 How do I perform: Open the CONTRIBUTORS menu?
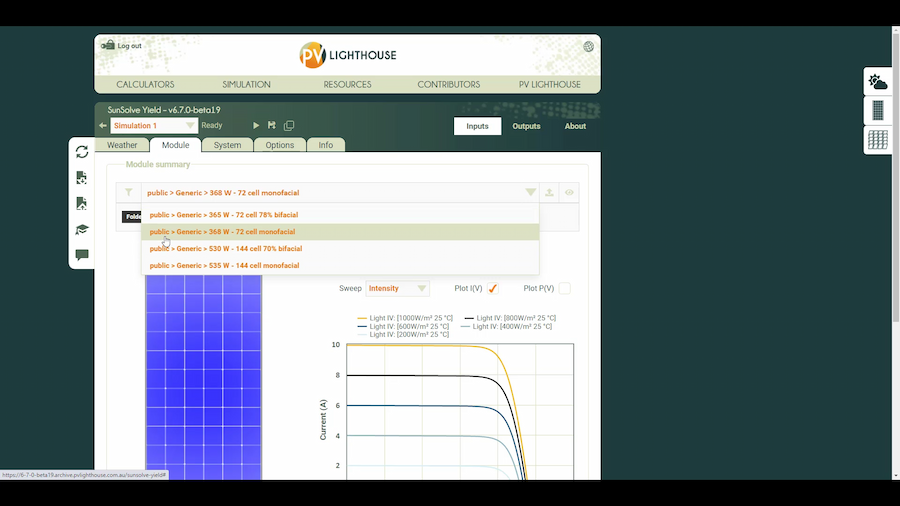pyautogui.click(x=449, y=84)
